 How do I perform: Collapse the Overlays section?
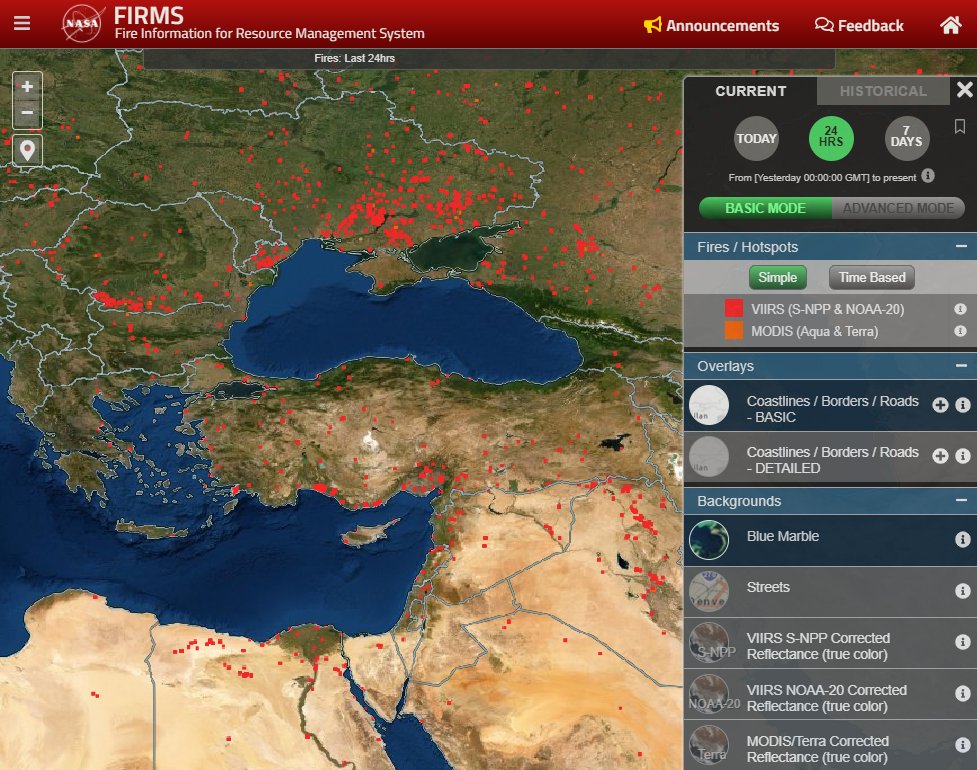click(x=960, y=366)
